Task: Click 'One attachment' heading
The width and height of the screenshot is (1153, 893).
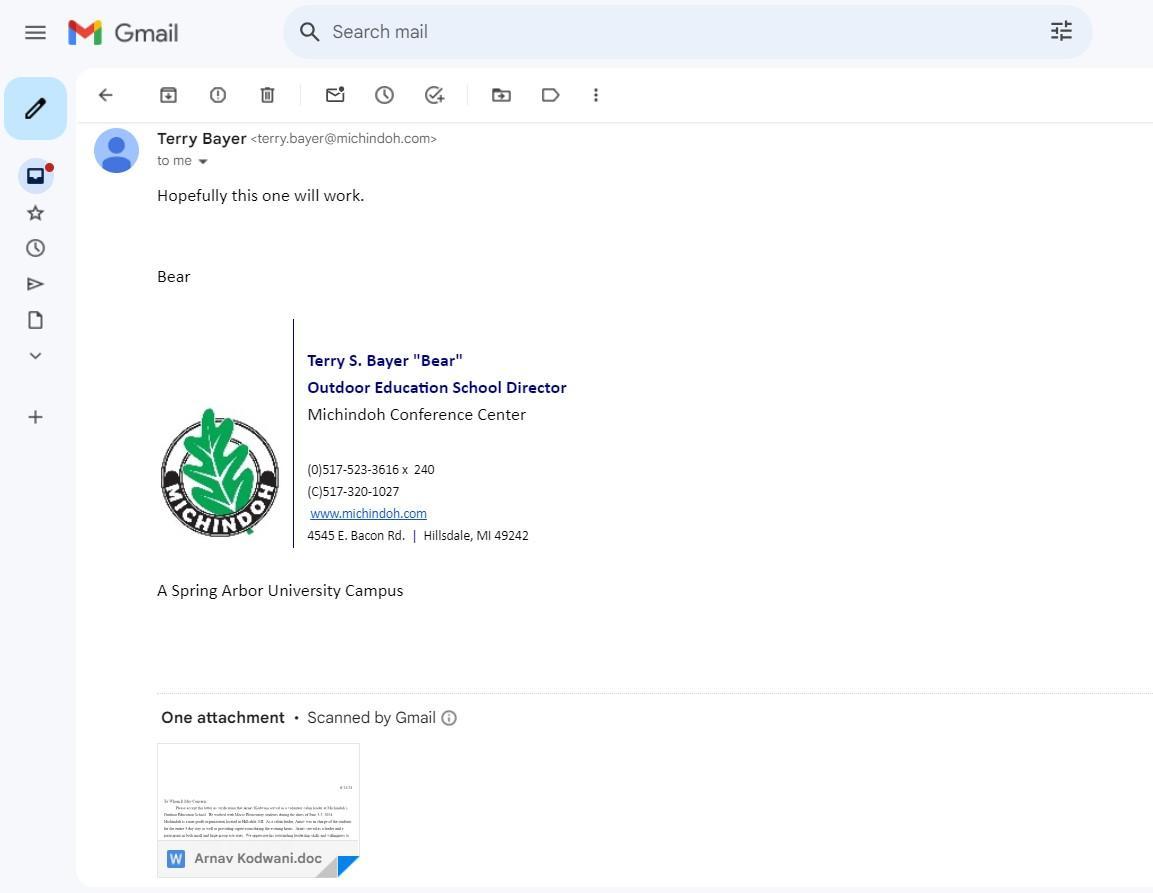Action: (223, 718)
